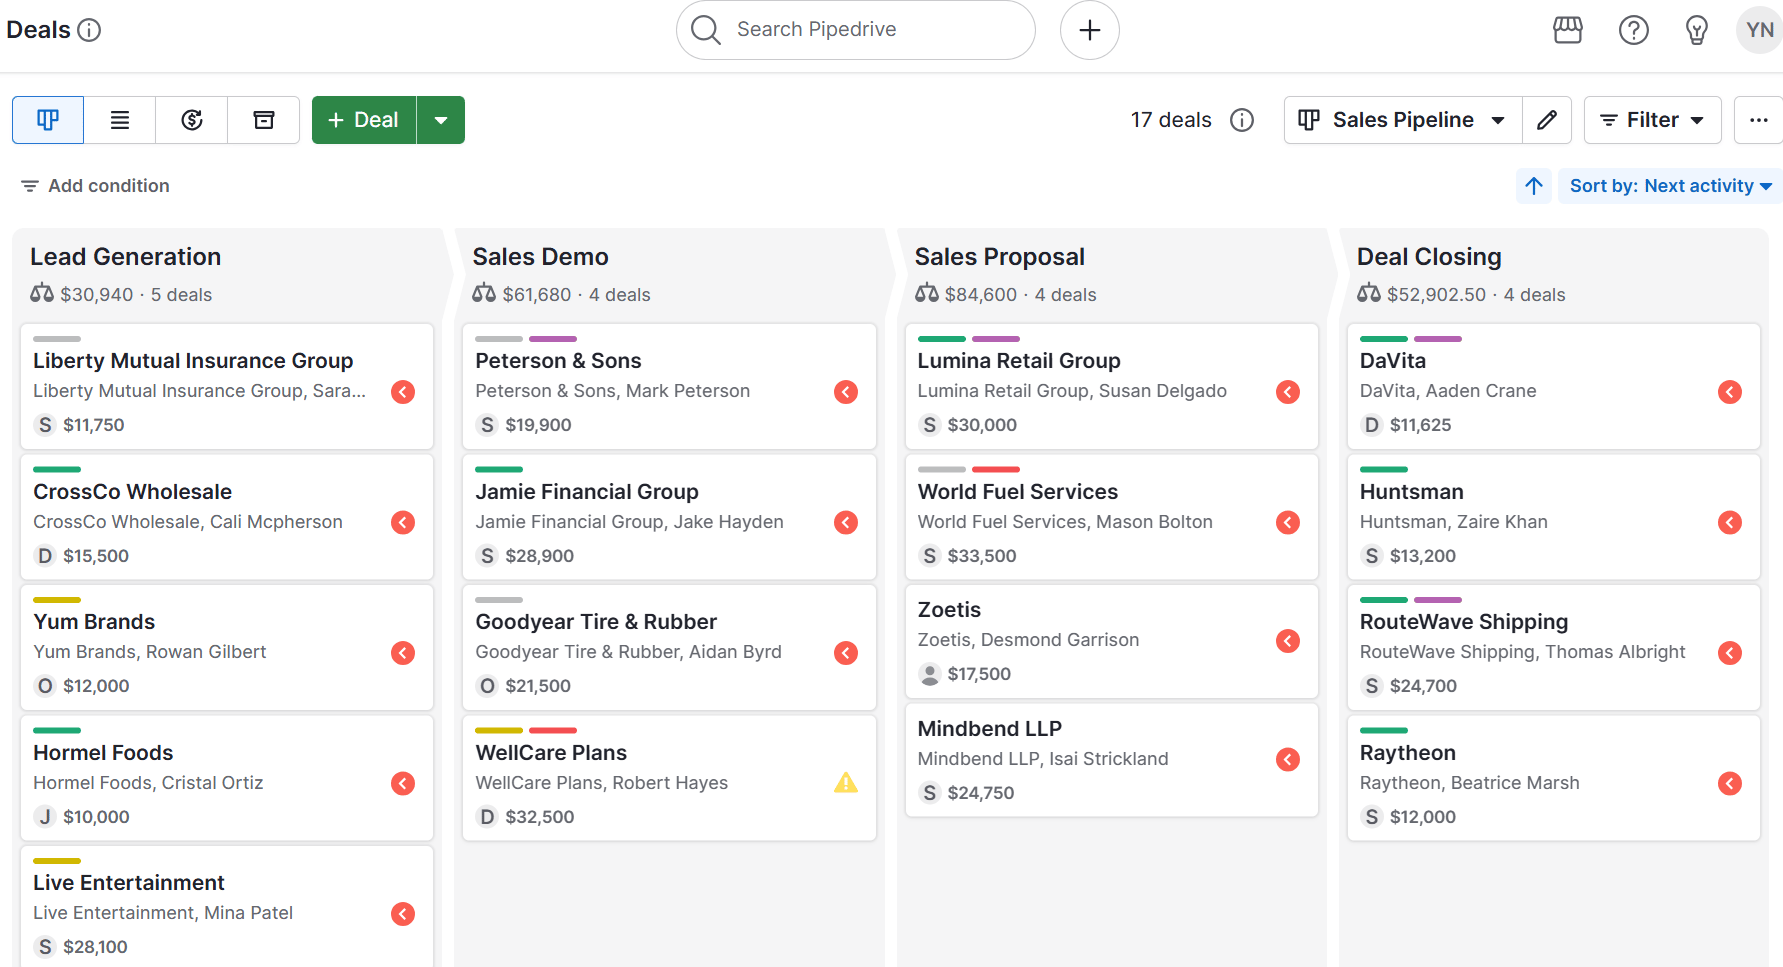Click 'Goodyear Tire & Rubber, Aidan Byrd' text
This screenshot has width=1783, height=967.
pyautogui.click(x=628, y=652)
